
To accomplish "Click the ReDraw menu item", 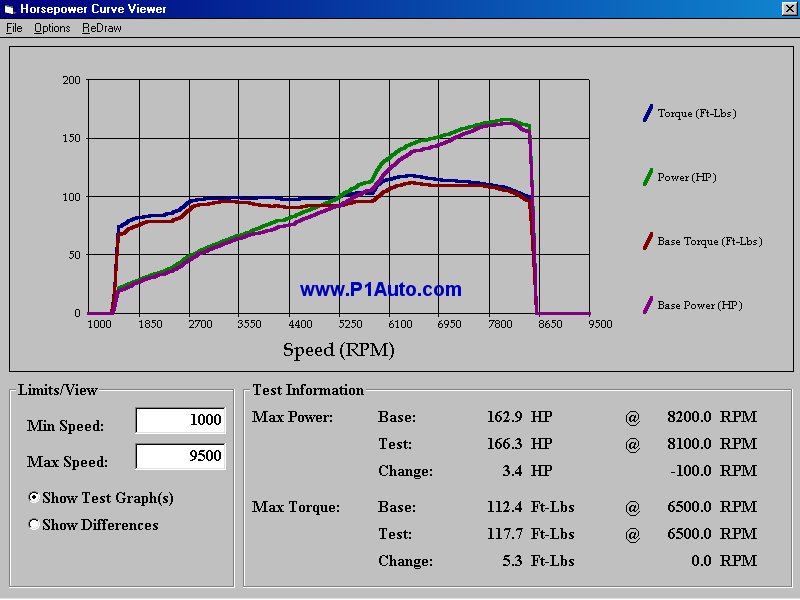I will (102, 28).
